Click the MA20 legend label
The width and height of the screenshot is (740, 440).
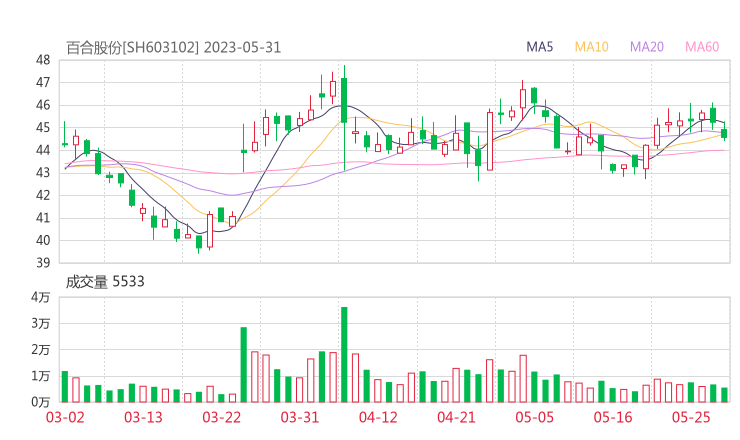point(647,47)
